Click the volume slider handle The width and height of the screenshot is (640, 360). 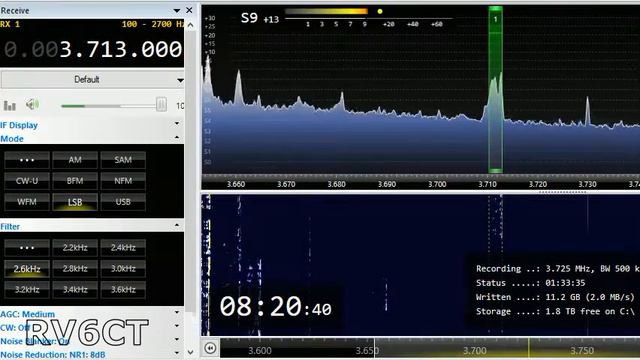point(161,105)
